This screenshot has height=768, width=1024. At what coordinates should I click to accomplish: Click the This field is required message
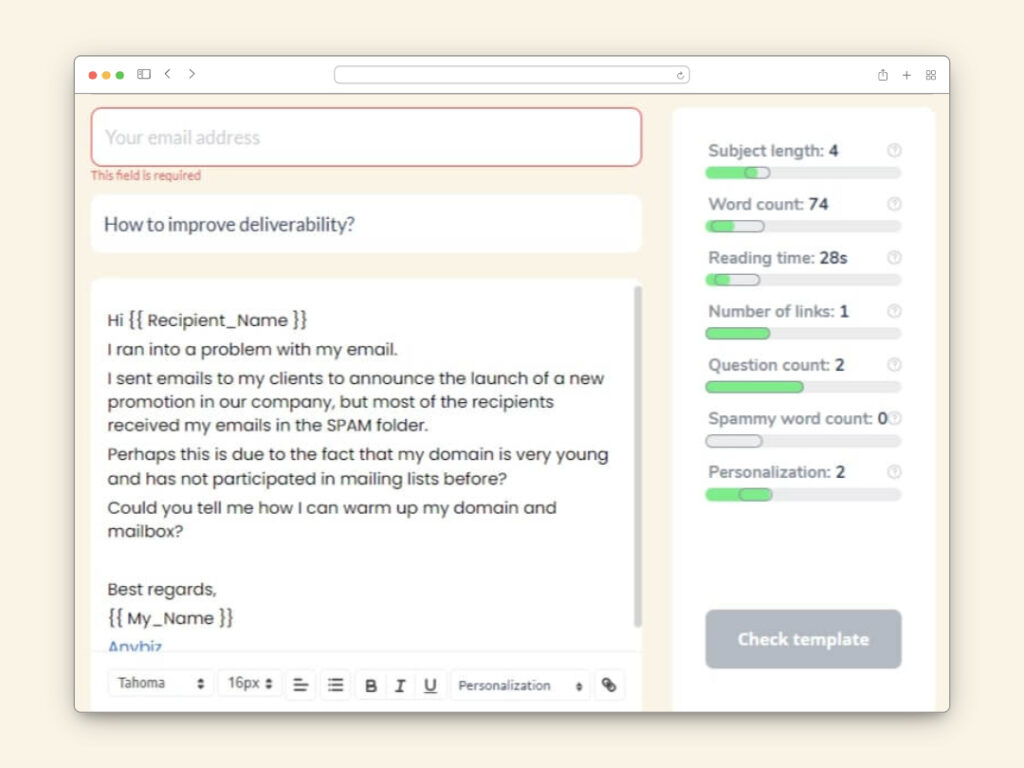pyautogui.click(x=146, y=175)
